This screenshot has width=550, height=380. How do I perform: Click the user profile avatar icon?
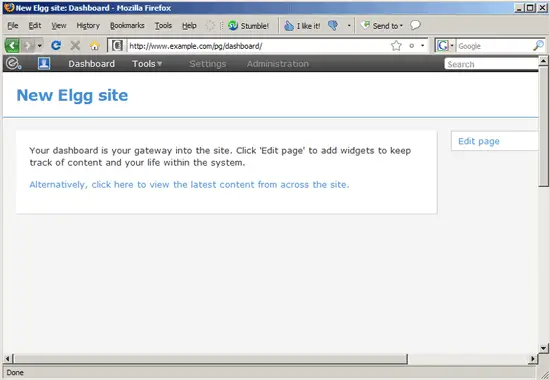point(44,64)
